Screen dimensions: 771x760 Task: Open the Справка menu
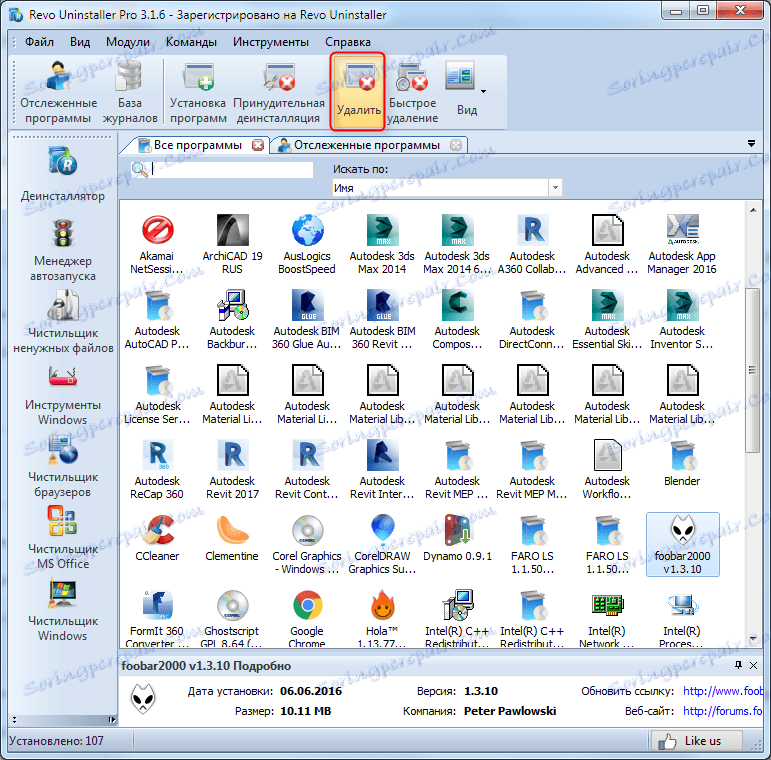pyautogui.click(x=348, y=42)
